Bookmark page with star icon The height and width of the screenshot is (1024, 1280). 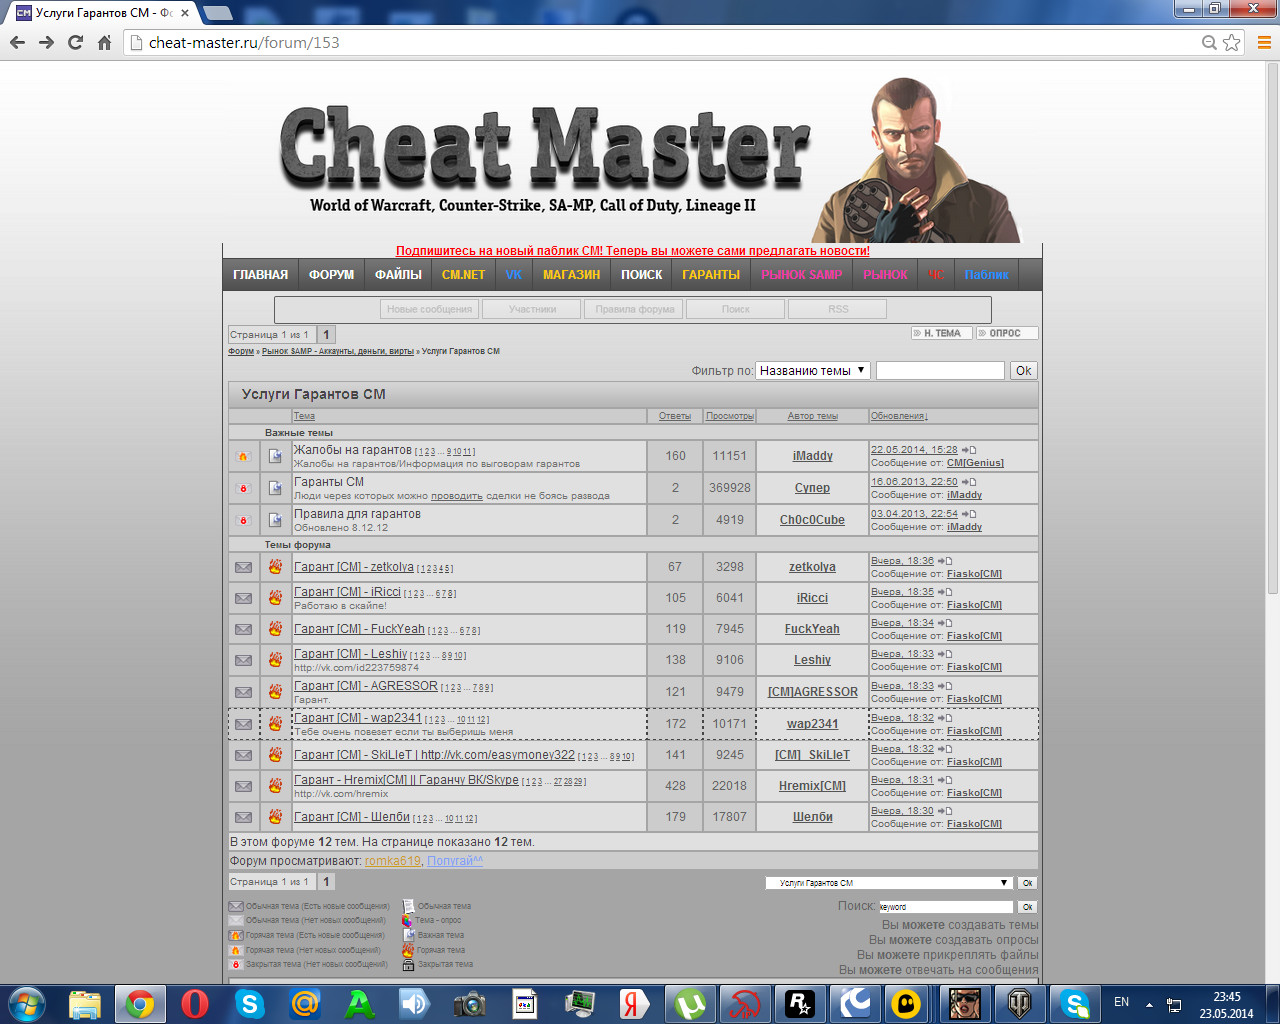pyautogui.click(x=1232, y=42)
